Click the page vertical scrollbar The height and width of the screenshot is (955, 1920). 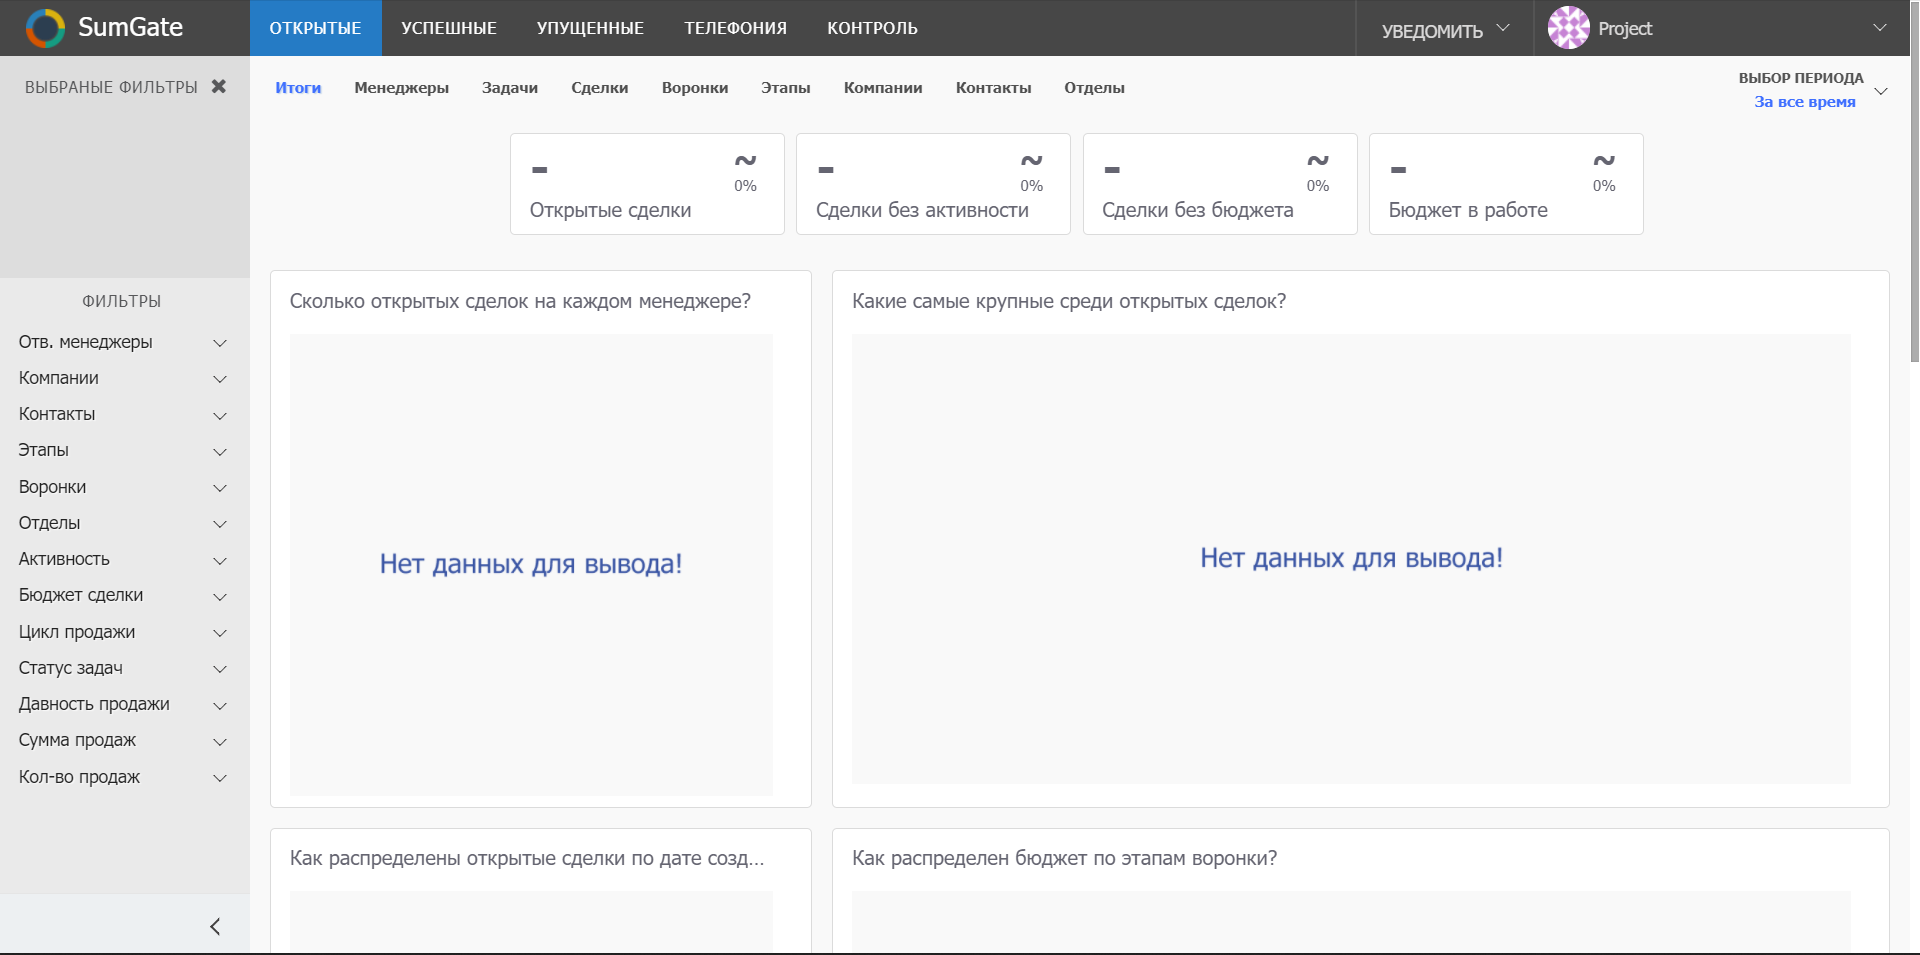[1914, 180]
